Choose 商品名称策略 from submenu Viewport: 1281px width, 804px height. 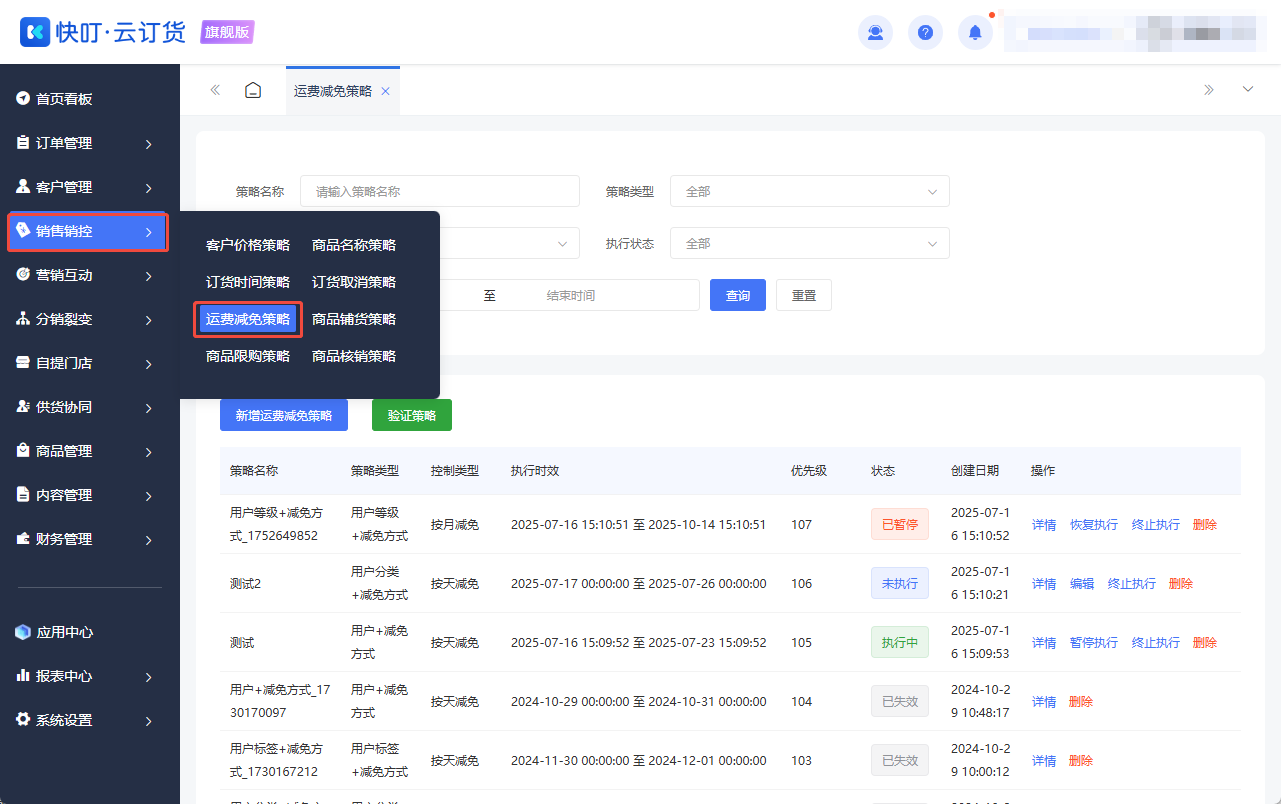(354, 245)
